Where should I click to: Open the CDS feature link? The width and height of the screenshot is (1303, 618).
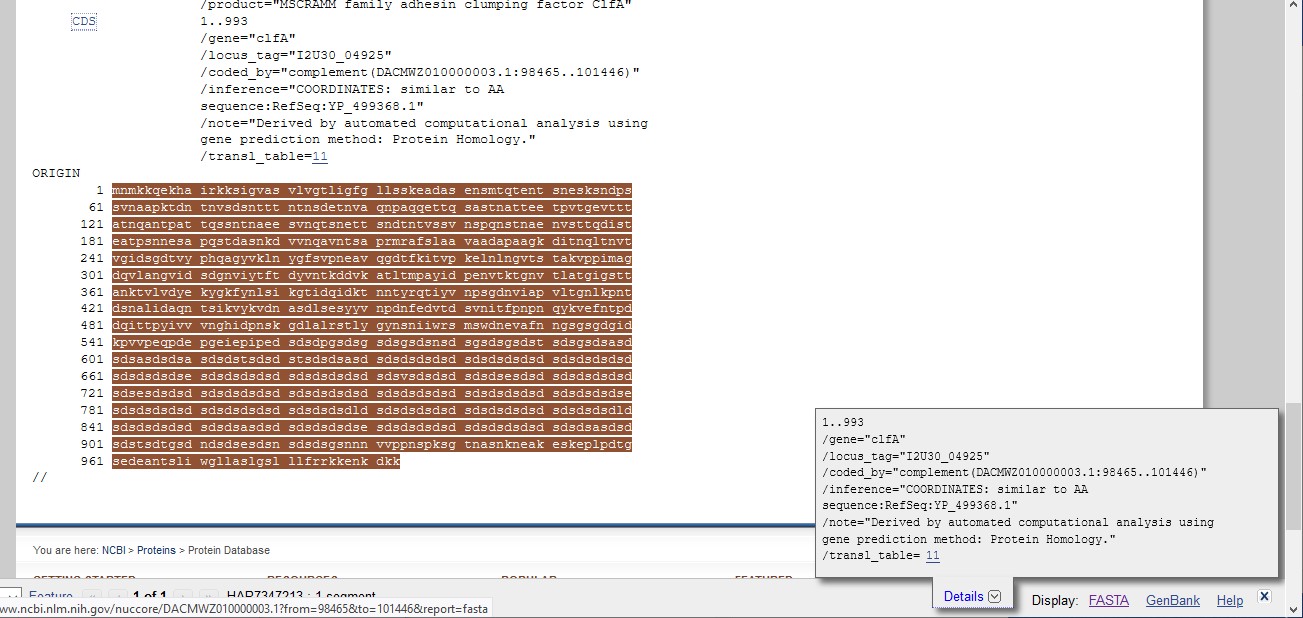coord(84,22)
